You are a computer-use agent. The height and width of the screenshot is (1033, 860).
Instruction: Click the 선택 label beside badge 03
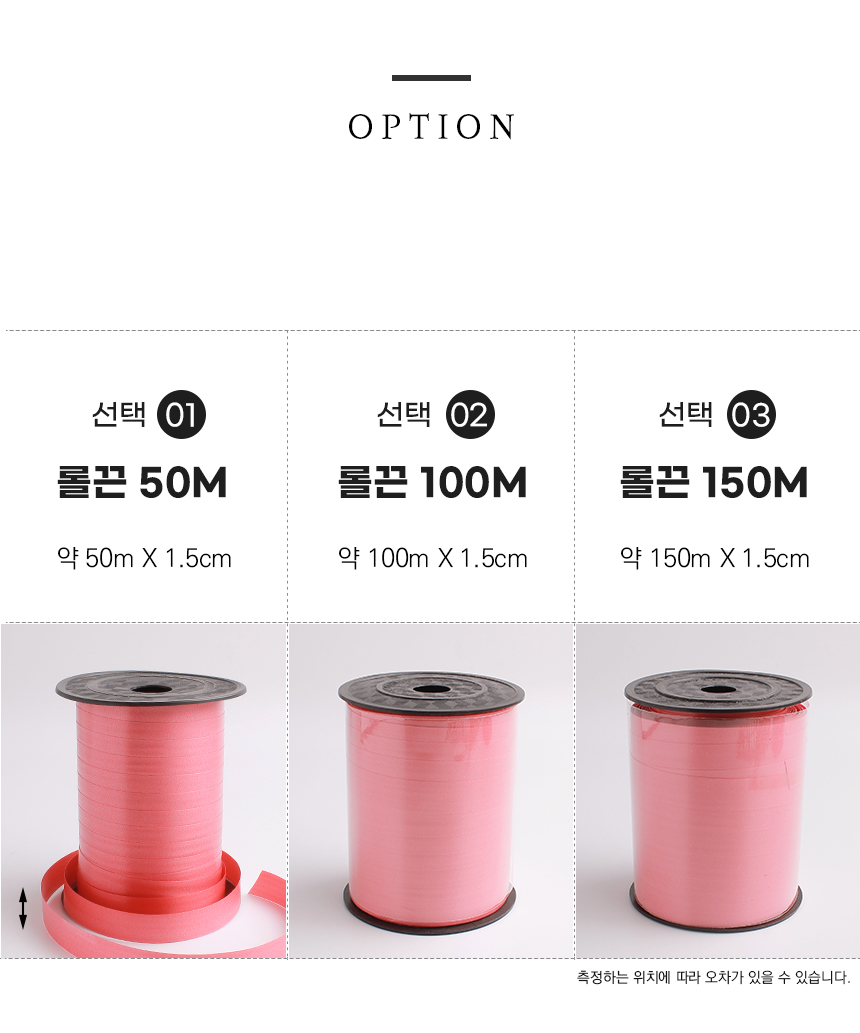click(x=687, y=414)
